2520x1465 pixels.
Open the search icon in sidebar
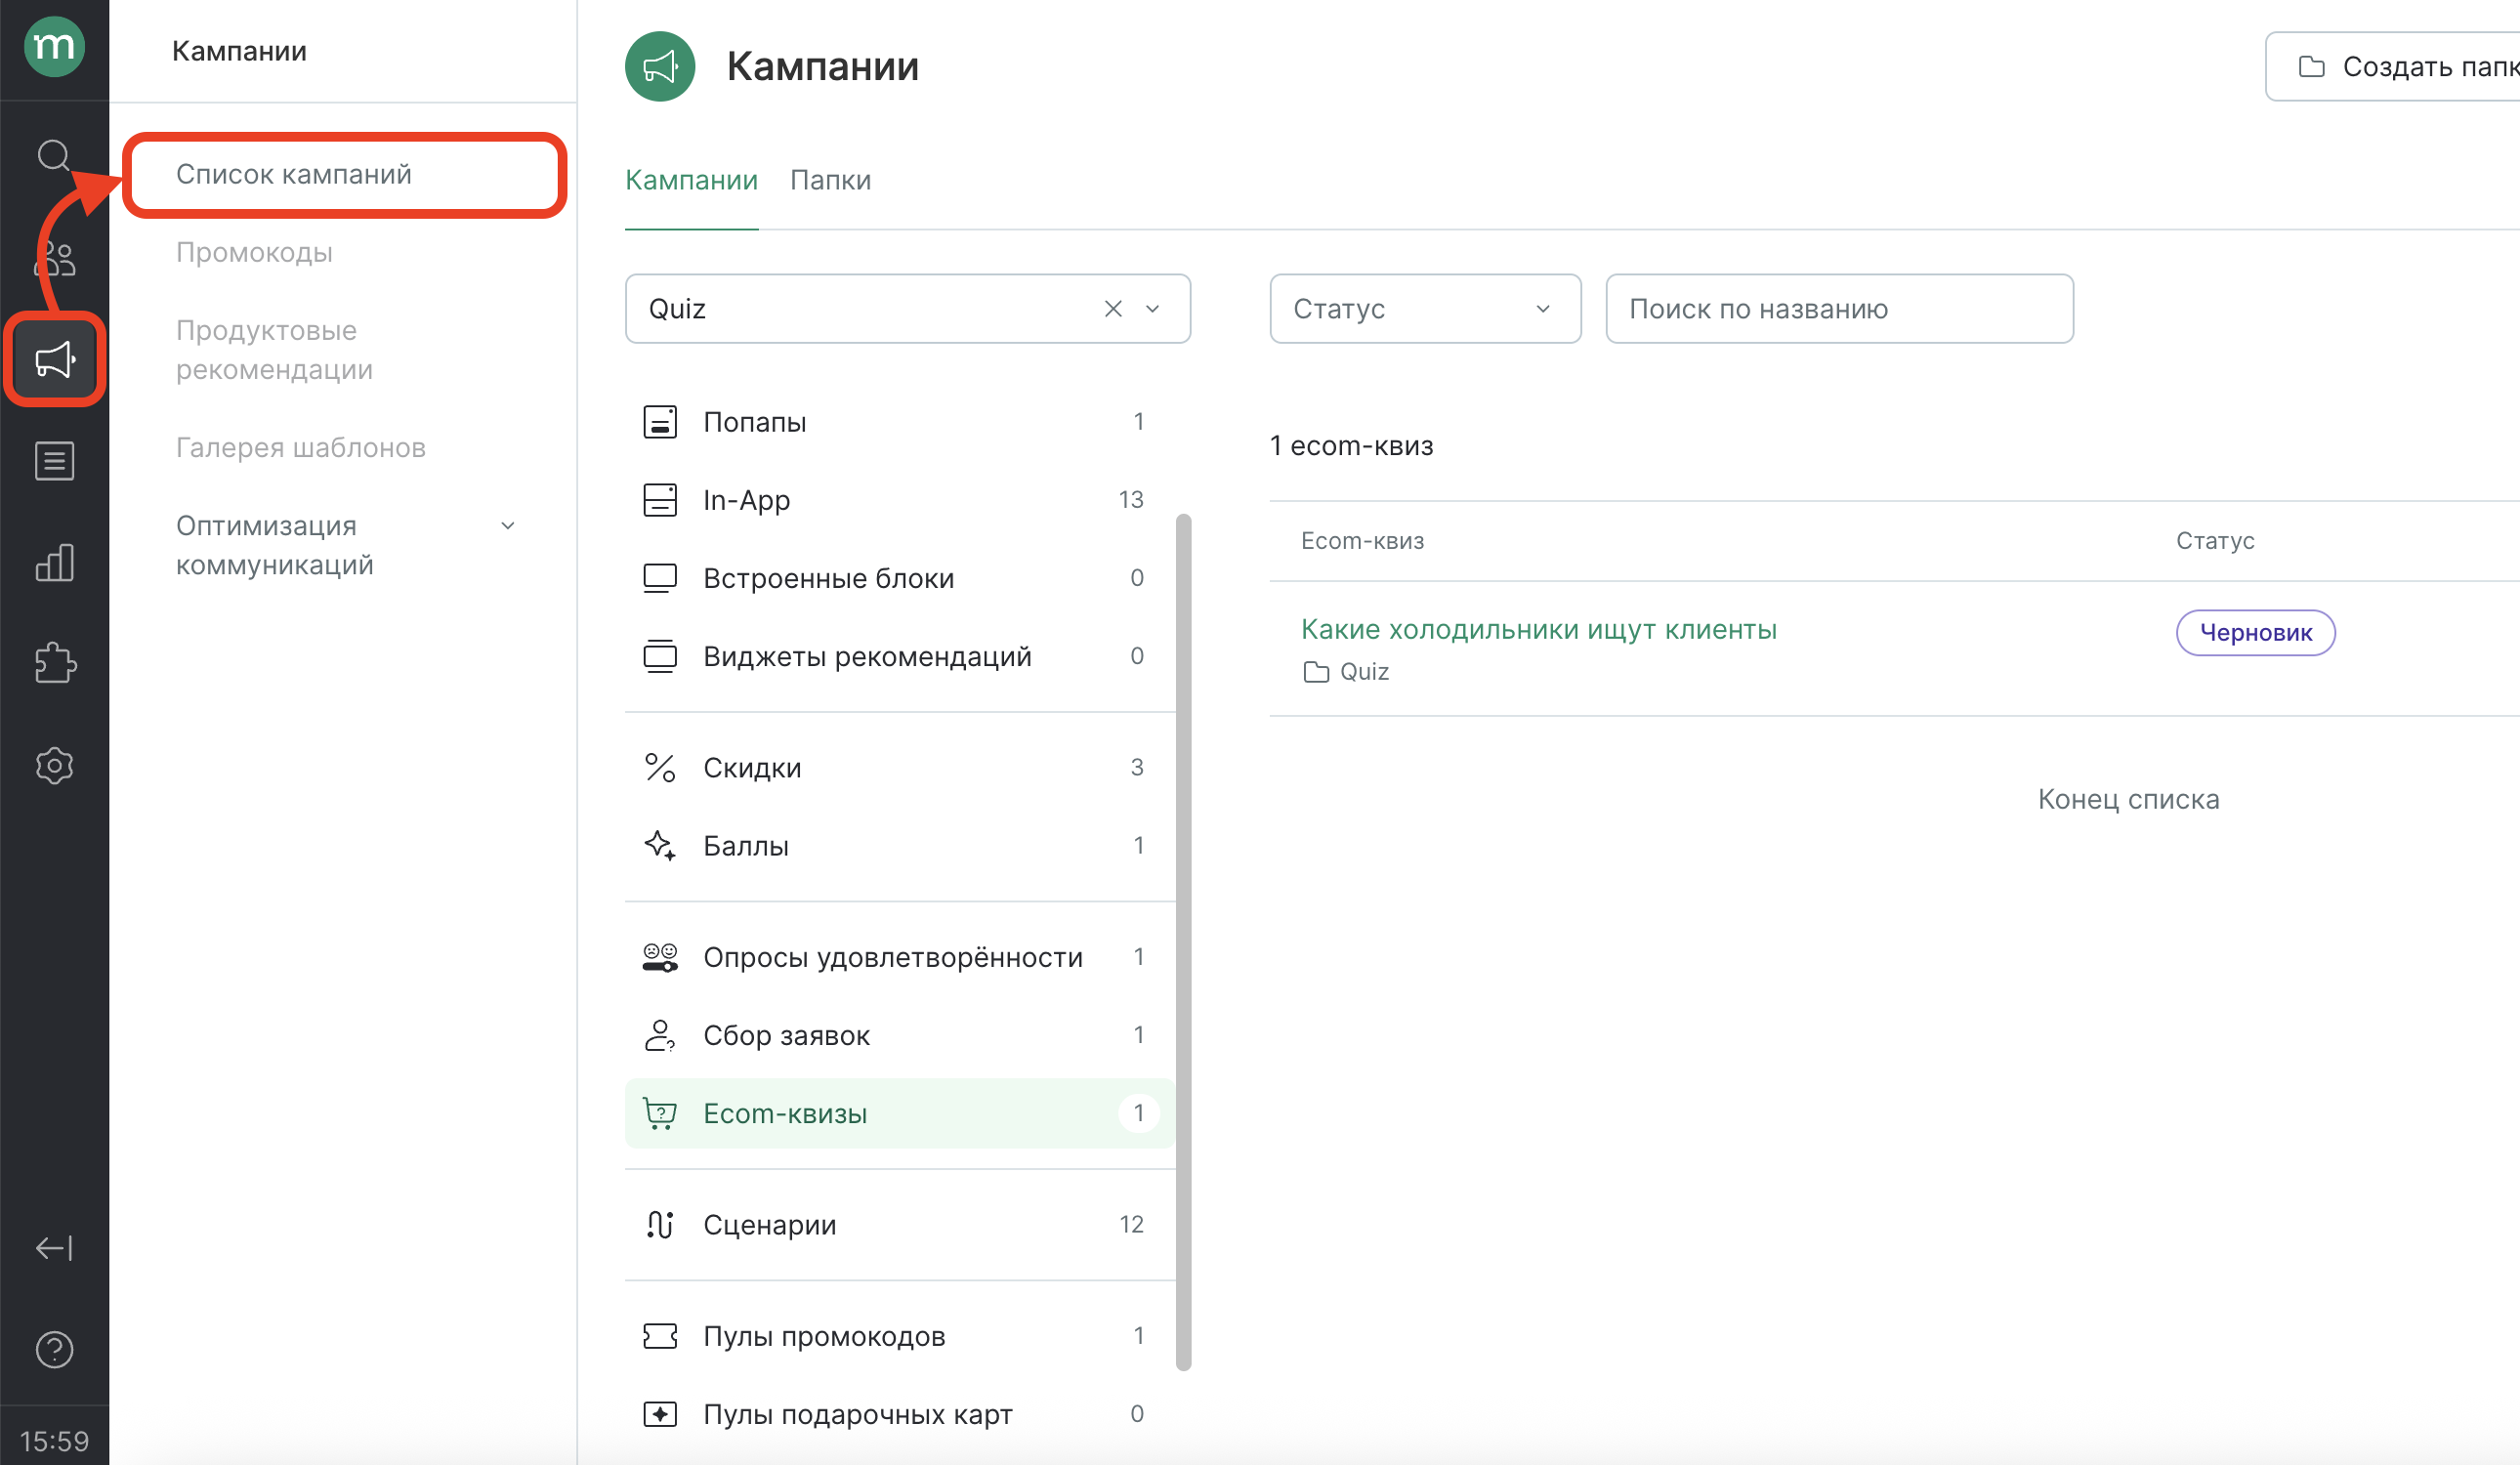coord(54,156)
